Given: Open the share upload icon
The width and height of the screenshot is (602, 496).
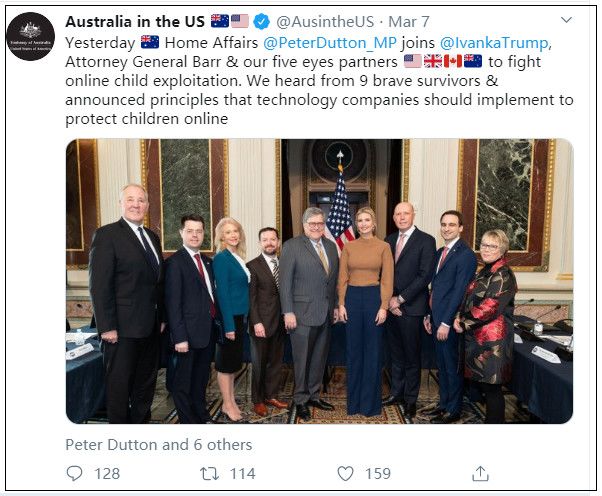Looking at the screenshot, I should coord(480,473).
